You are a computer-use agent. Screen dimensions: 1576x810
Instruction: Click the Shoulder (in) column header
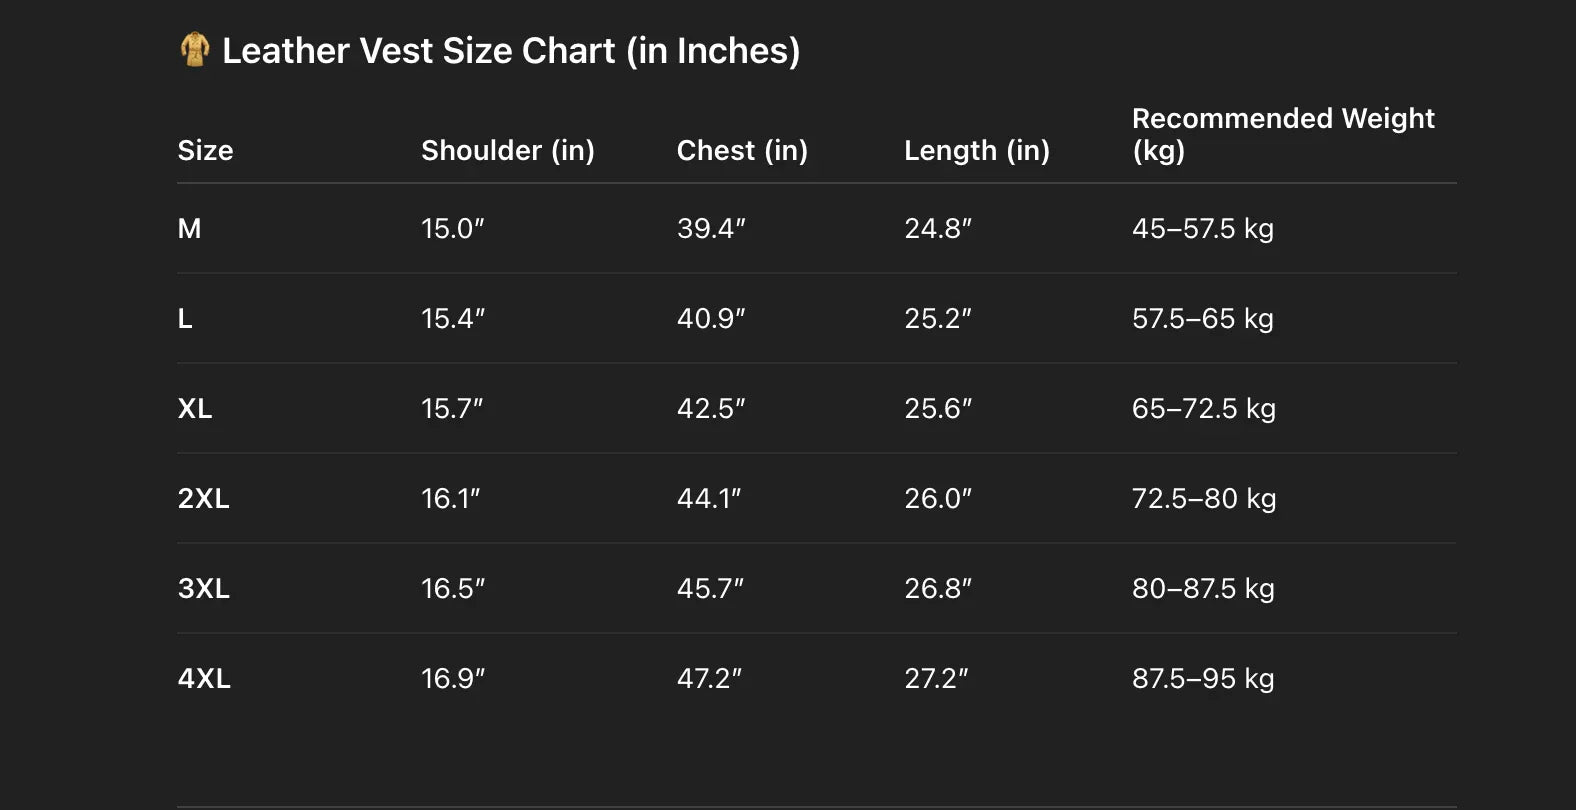tap(508, 150)
